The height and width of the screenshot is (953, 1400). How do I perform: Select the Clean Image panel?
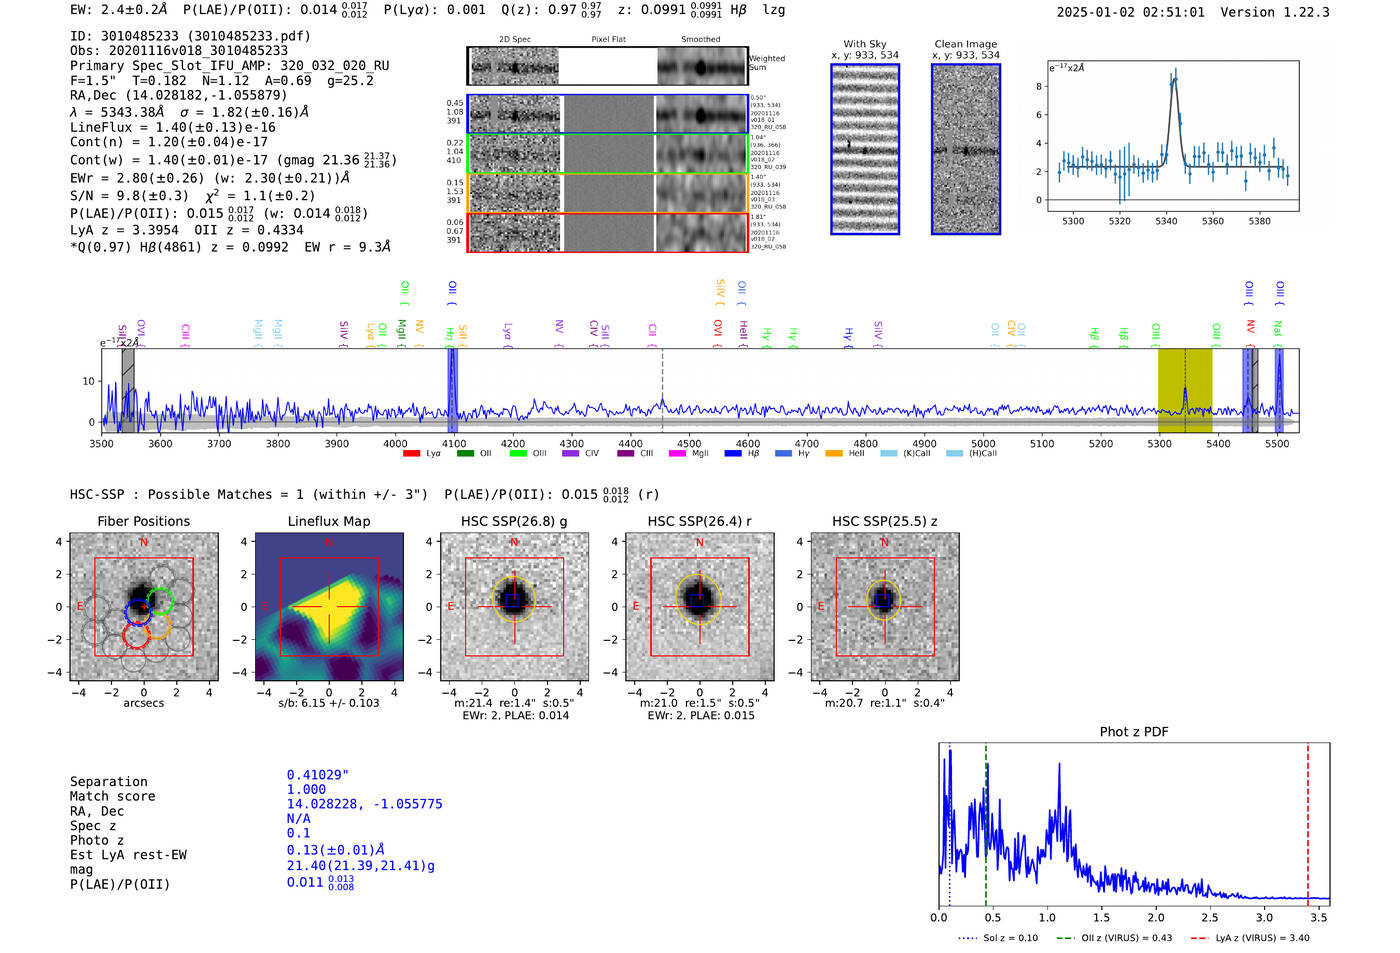coord(966,149)
